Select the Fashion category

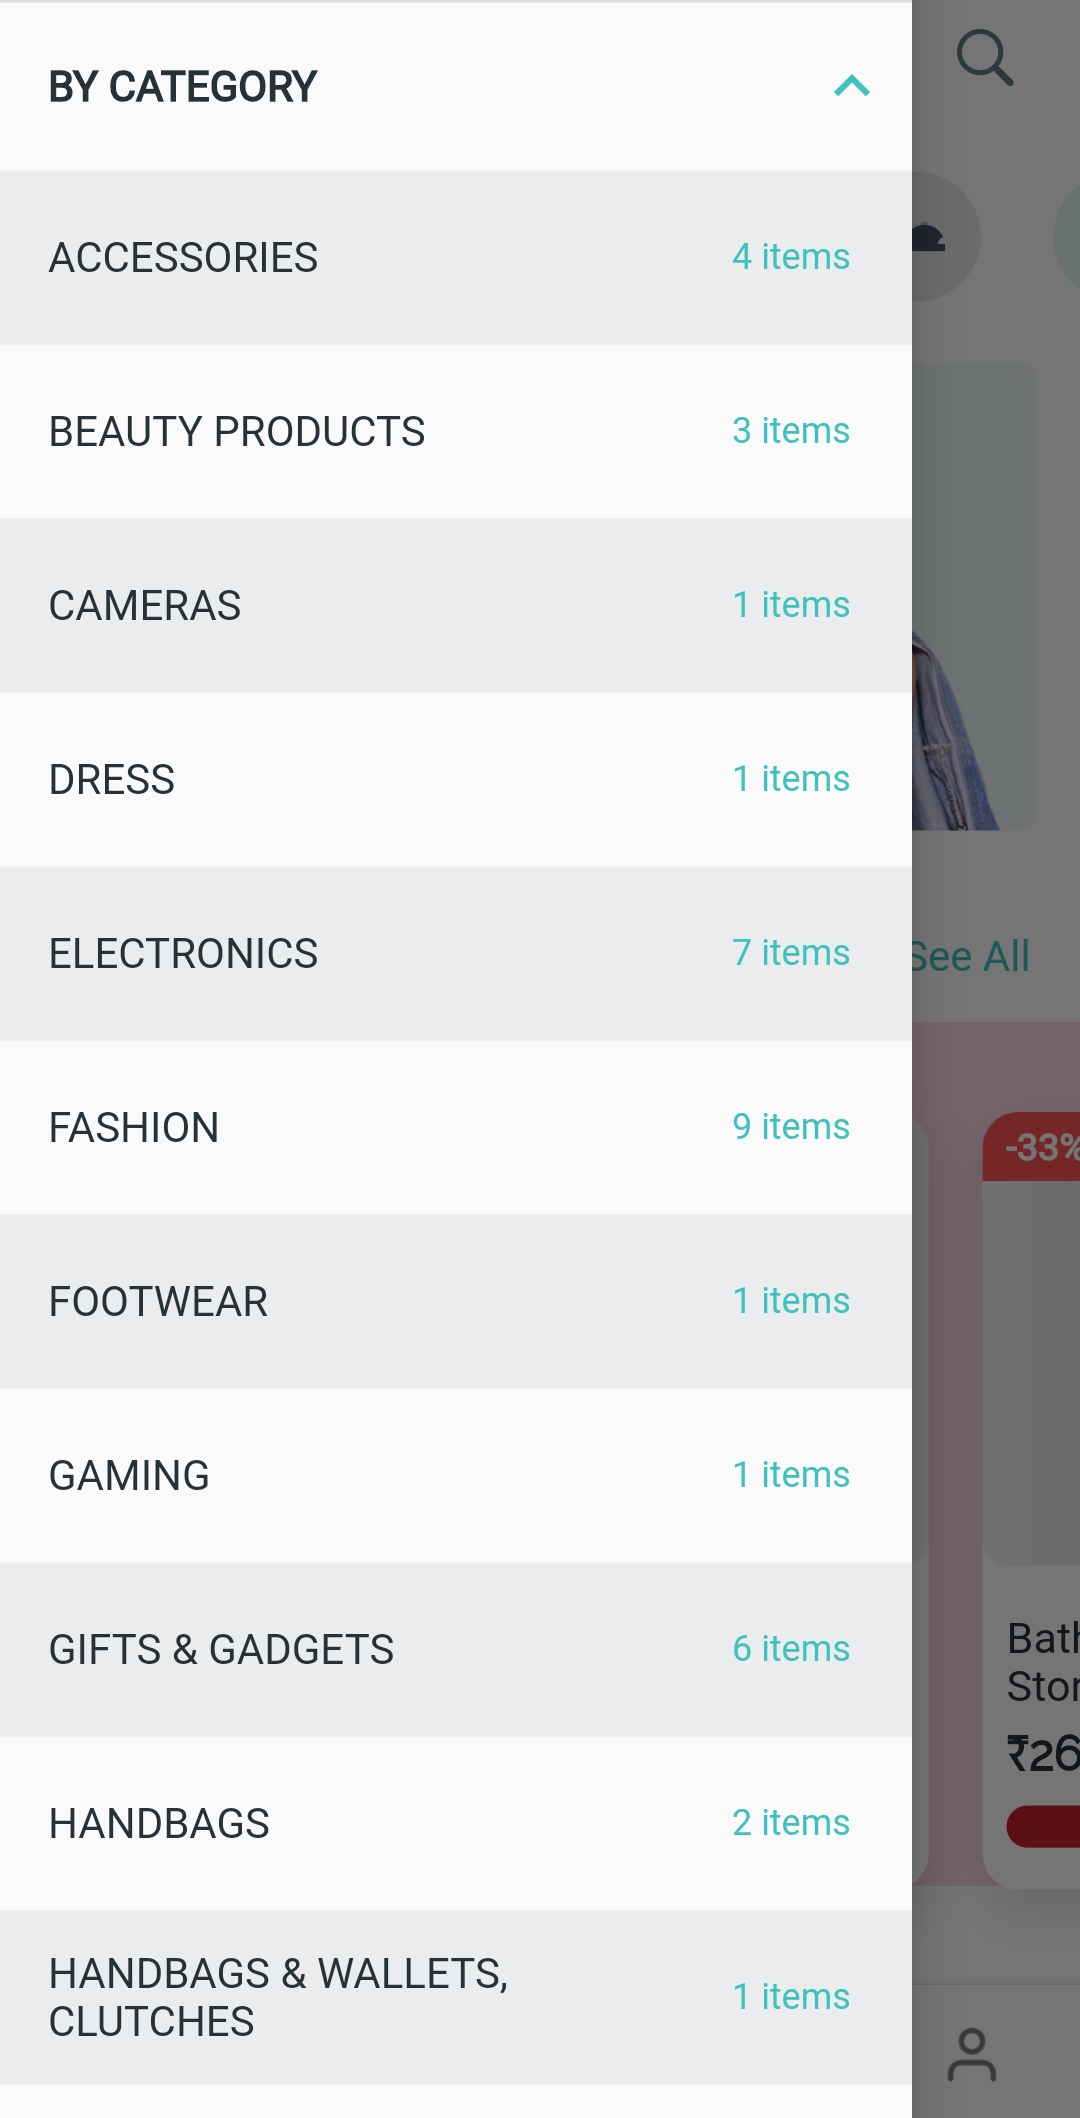(456, 1128)
